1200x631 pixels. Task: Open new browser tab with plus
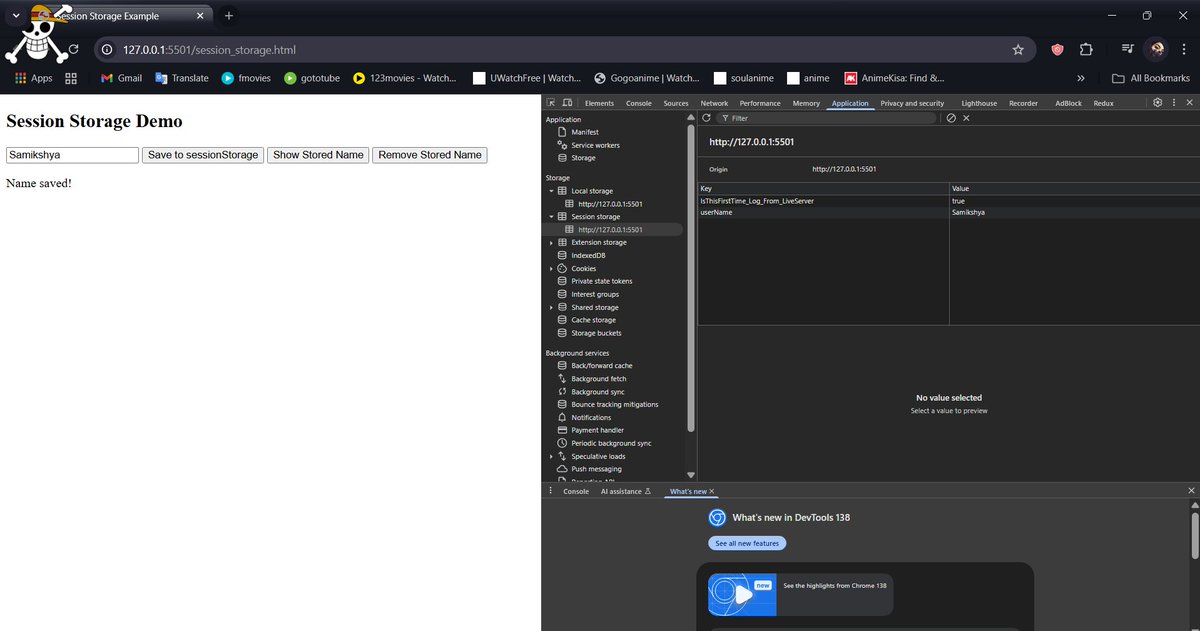pyautogui.click(x=229, y=16)
